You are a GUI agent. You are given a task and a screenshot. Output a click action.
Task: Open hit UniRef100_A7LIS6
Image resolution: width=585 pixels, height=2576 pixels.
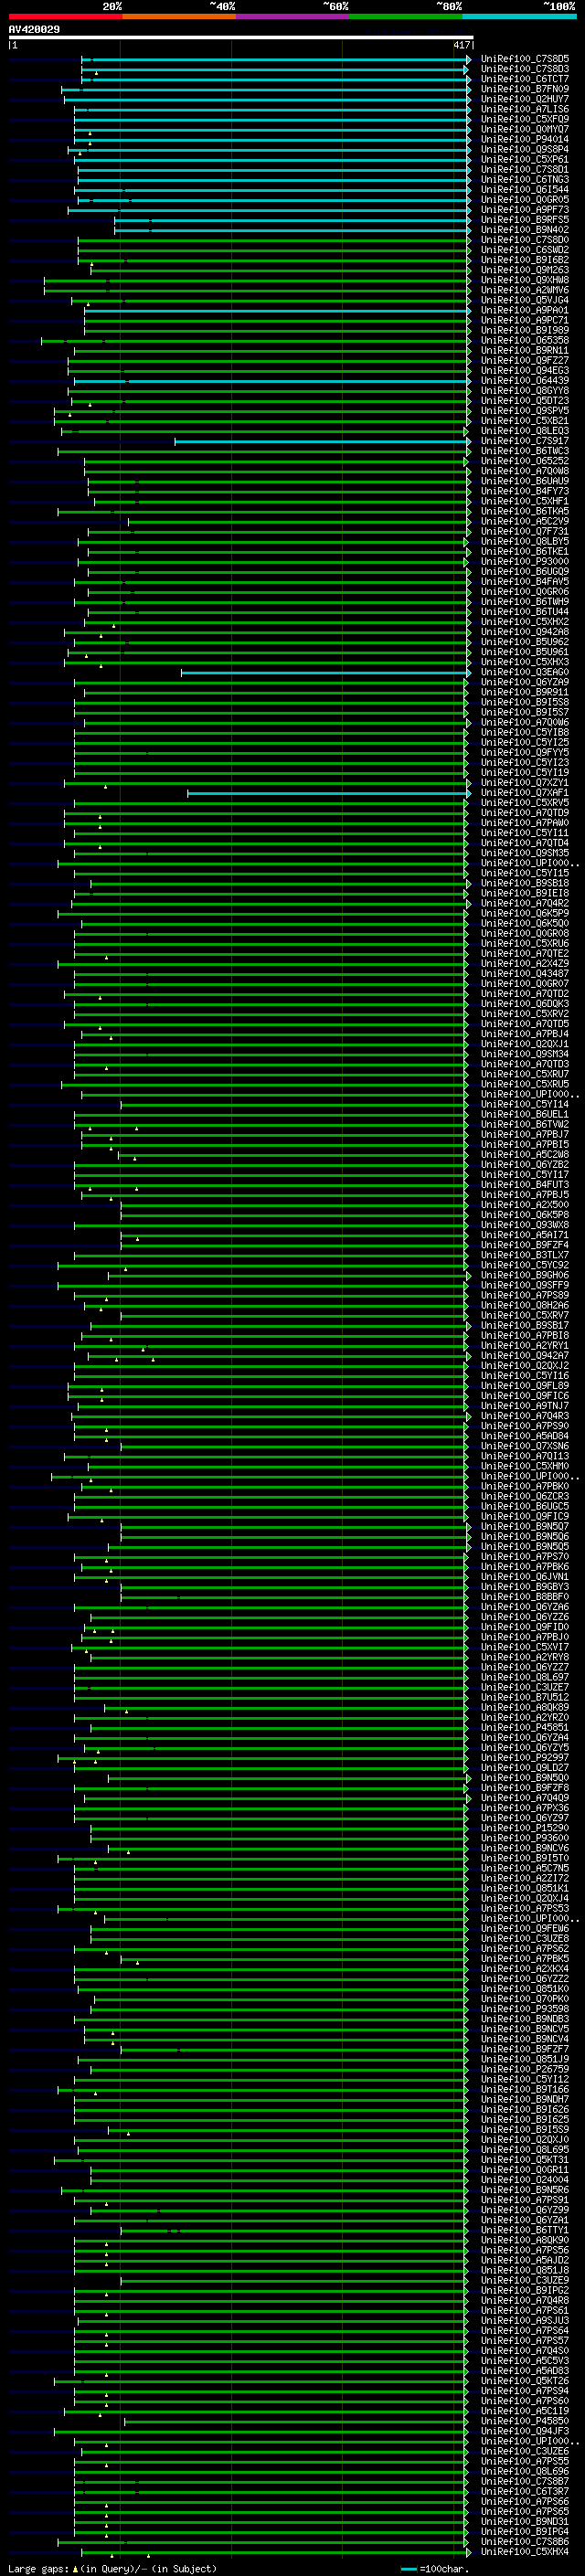[525, 109]
